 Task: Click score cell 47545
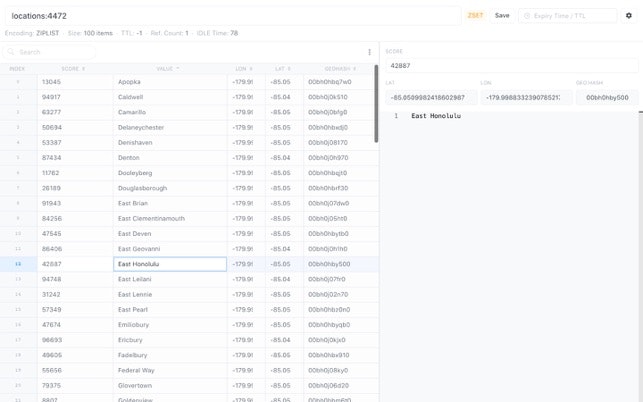pyautogui.click(x=75, y=233)
